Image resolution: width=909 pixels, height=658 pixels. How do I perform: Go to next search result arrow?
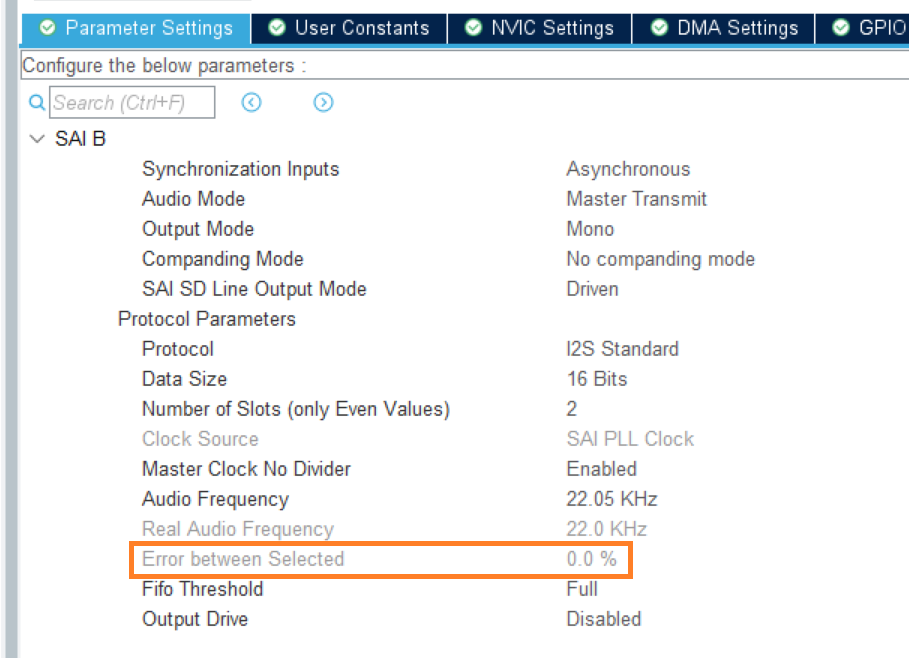pos(323,102)
